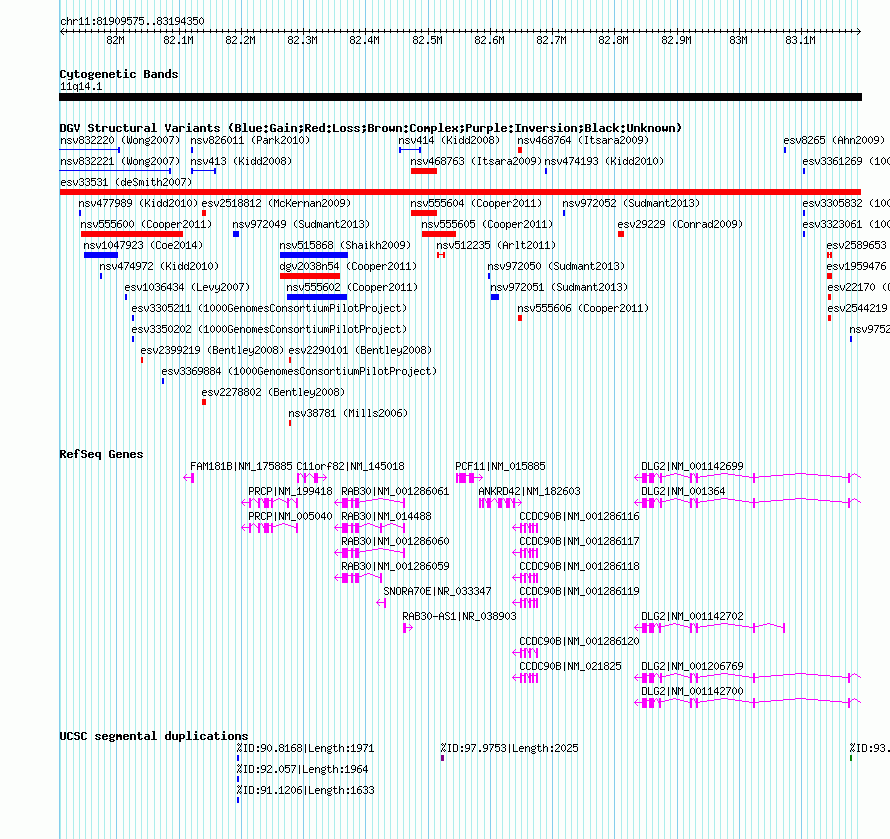Select the FAM181B|NM_175885 gene glyph
This screenshot has width=890, height=839.
188,478
